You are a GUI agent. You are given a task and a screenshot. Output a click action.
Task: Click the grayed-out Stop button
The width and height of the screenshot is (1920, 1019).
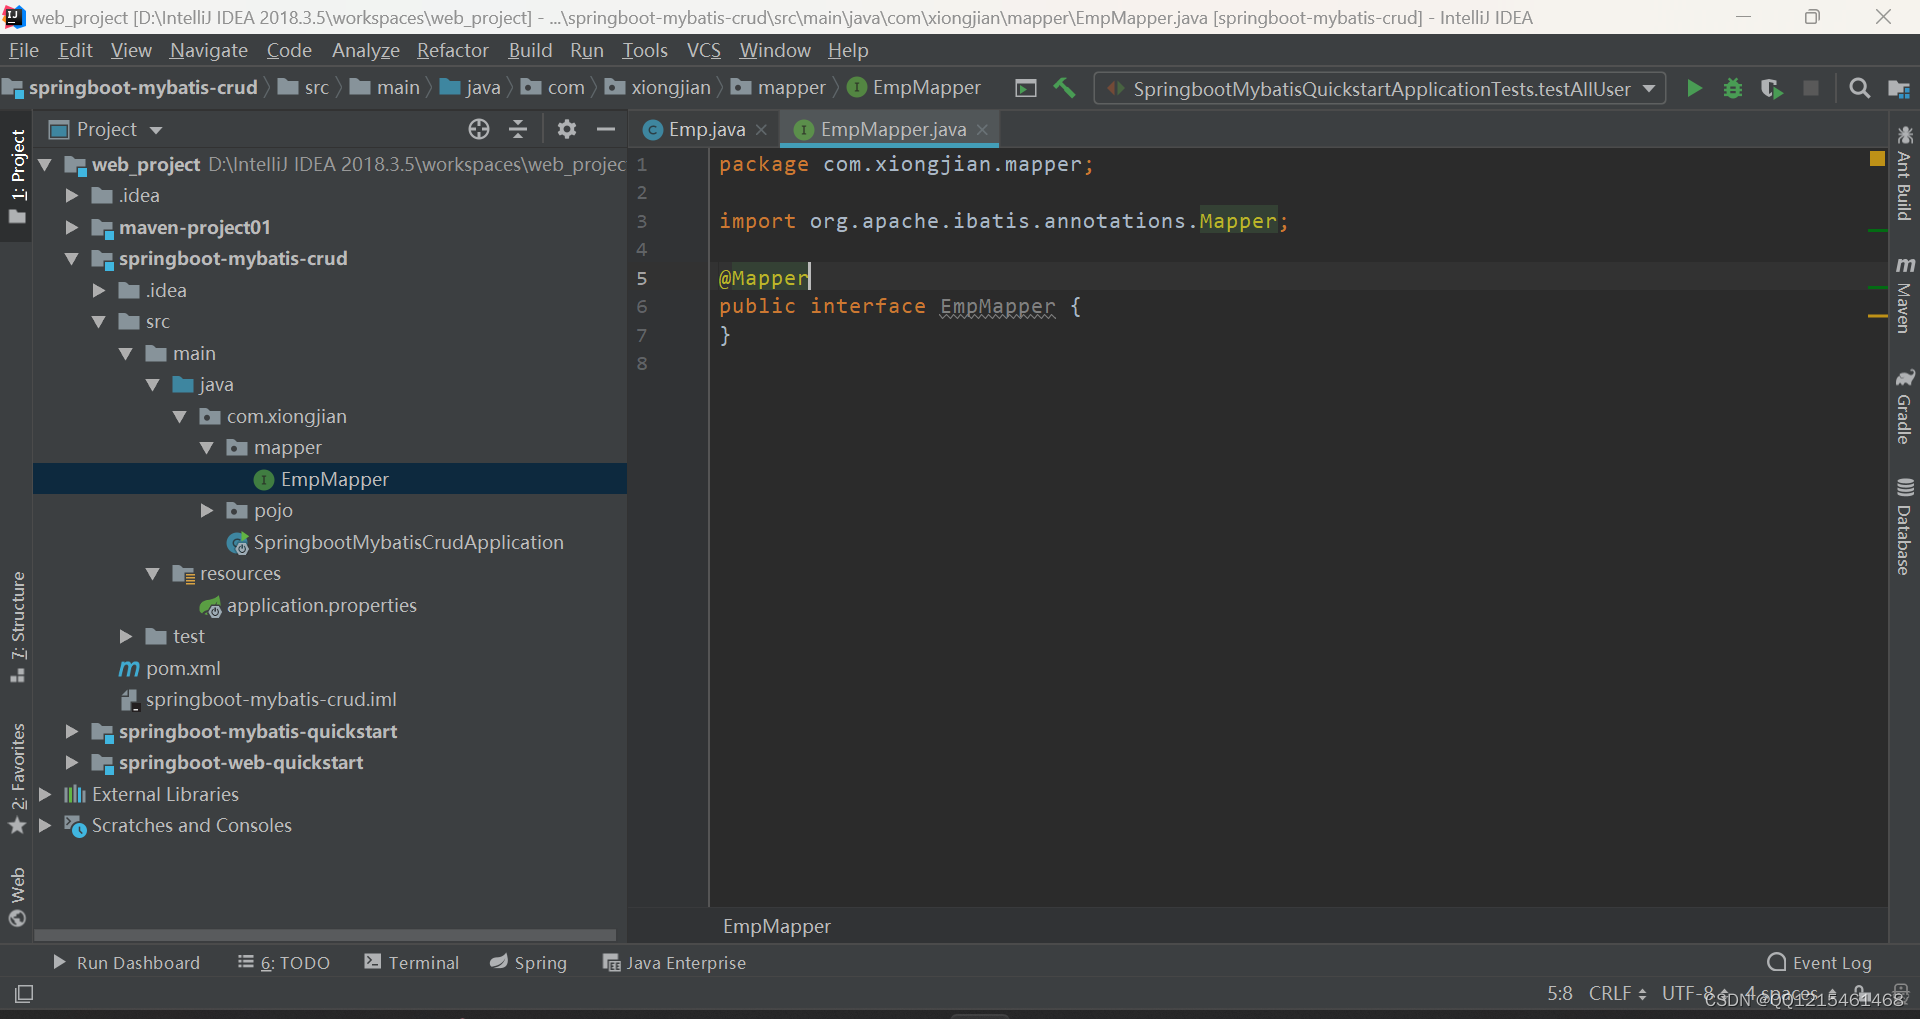point(1810,88)
